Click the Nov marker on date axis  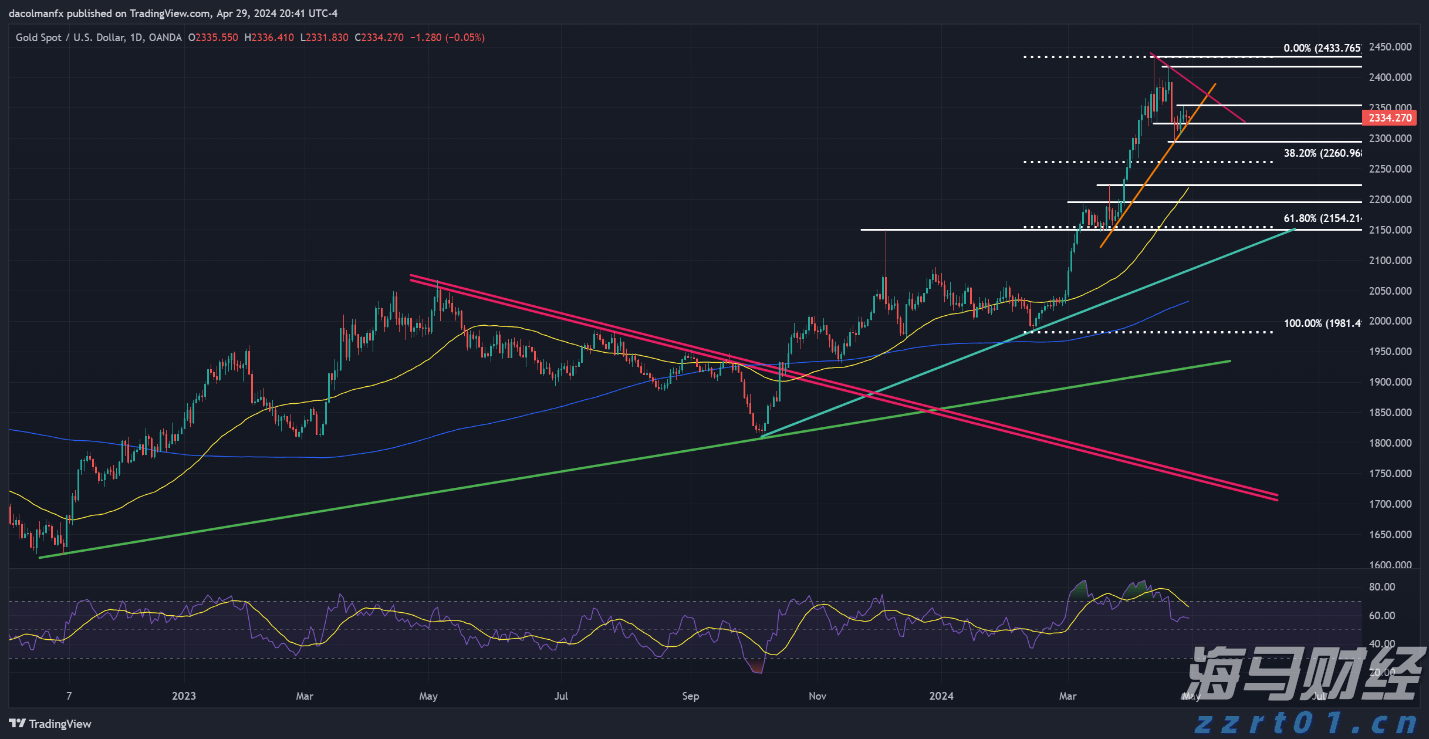click(x=817, y=695)
